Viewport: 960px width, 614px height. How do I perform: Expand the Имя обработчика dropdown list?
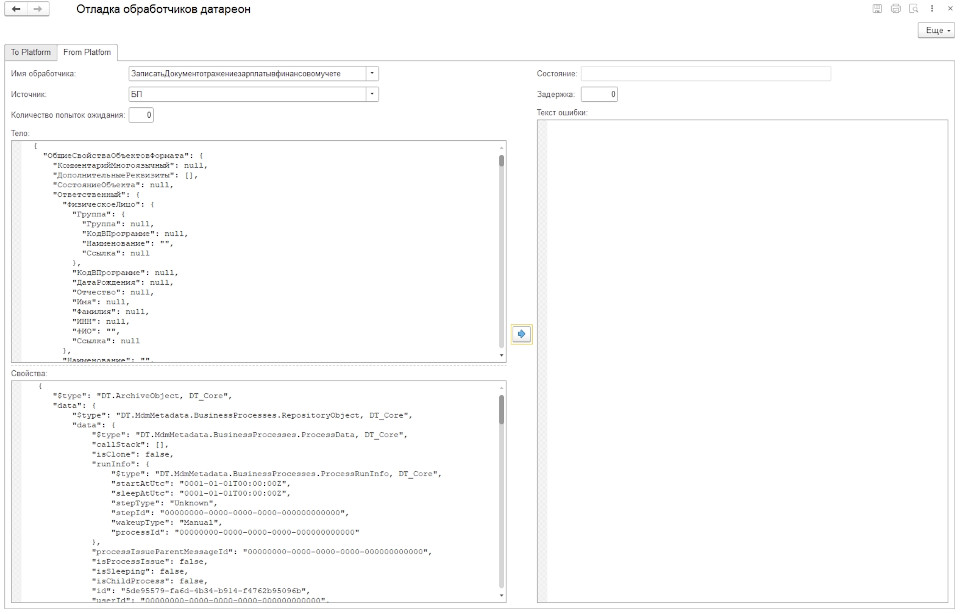tap(372, 73)
